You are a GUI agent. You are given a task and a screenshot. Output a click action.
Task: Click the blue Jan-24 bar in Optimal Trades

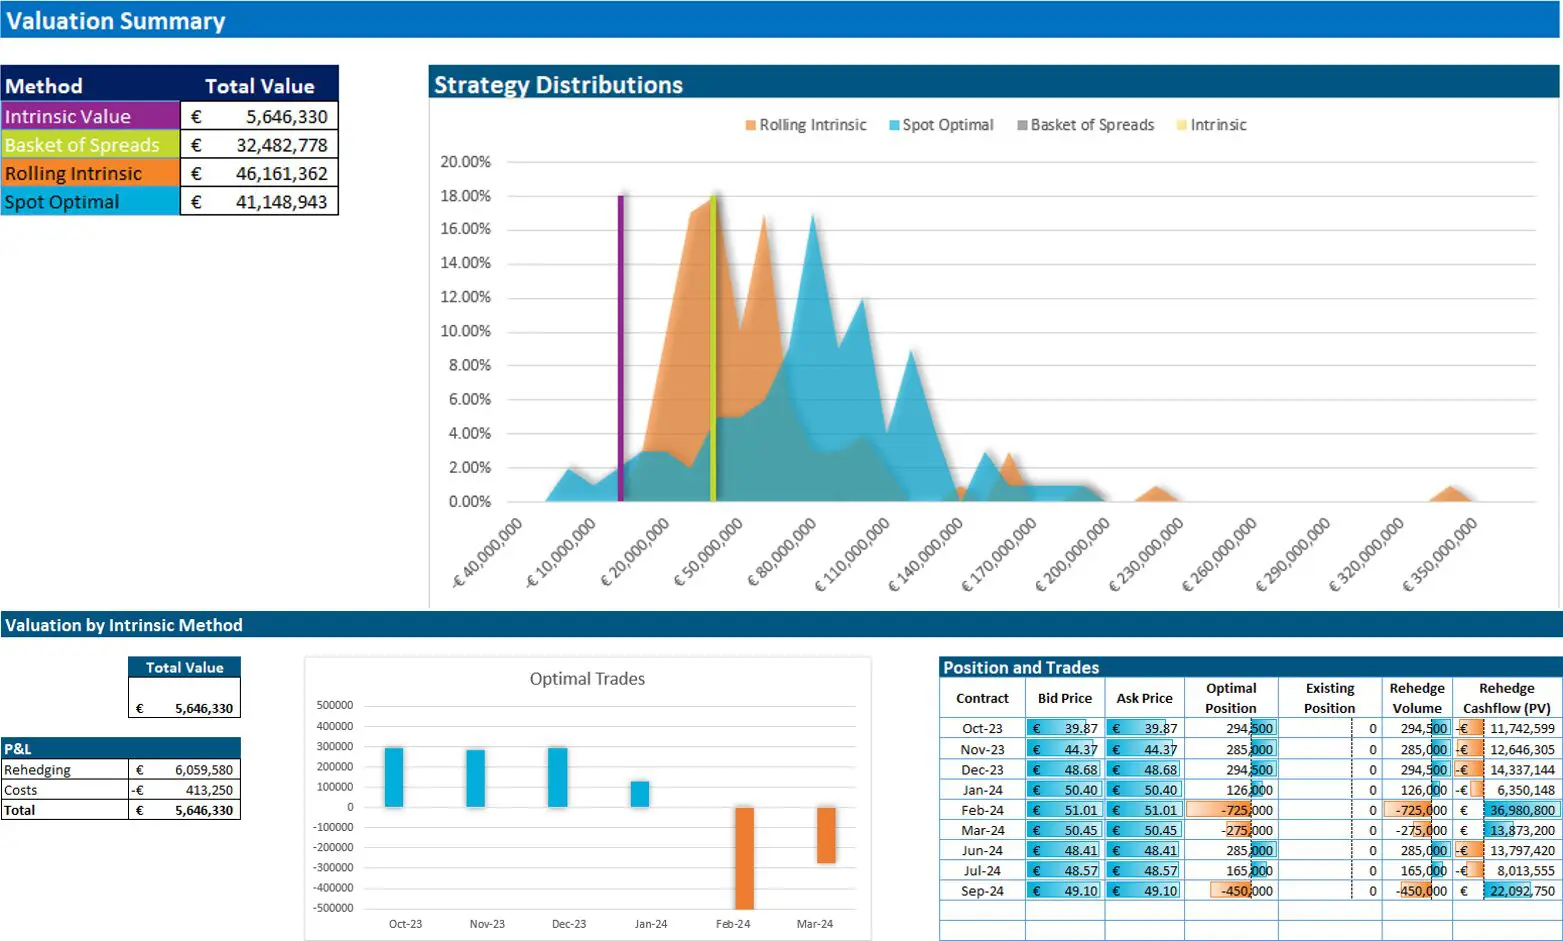pyautogui.click(x=640, y=794)
